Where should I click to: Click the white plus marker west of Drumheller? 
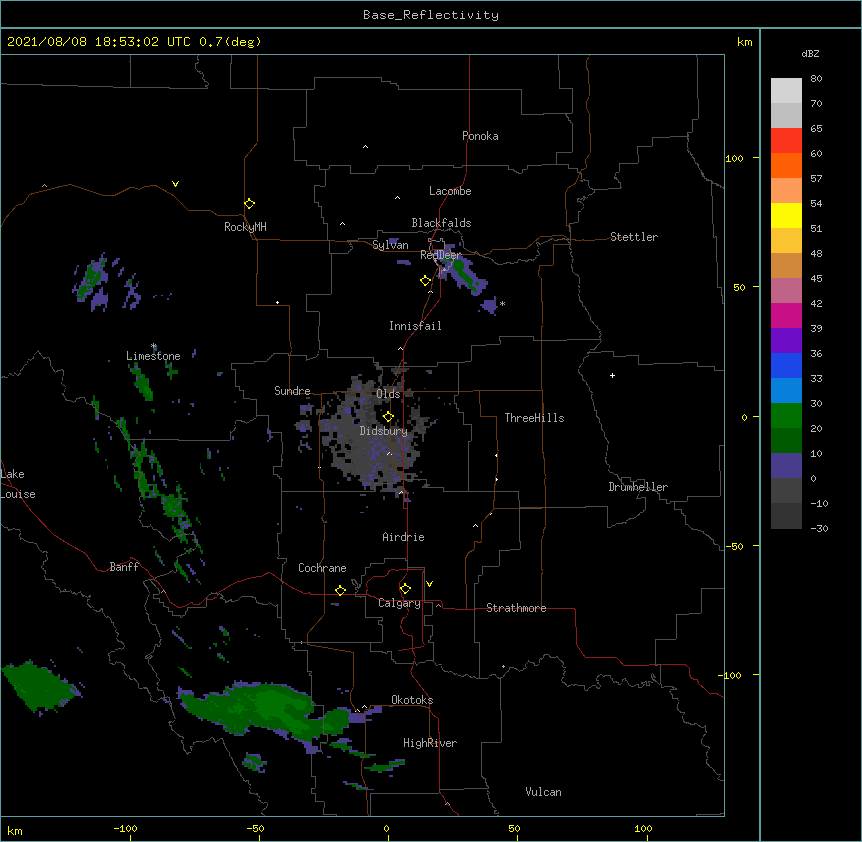(612, 375)
